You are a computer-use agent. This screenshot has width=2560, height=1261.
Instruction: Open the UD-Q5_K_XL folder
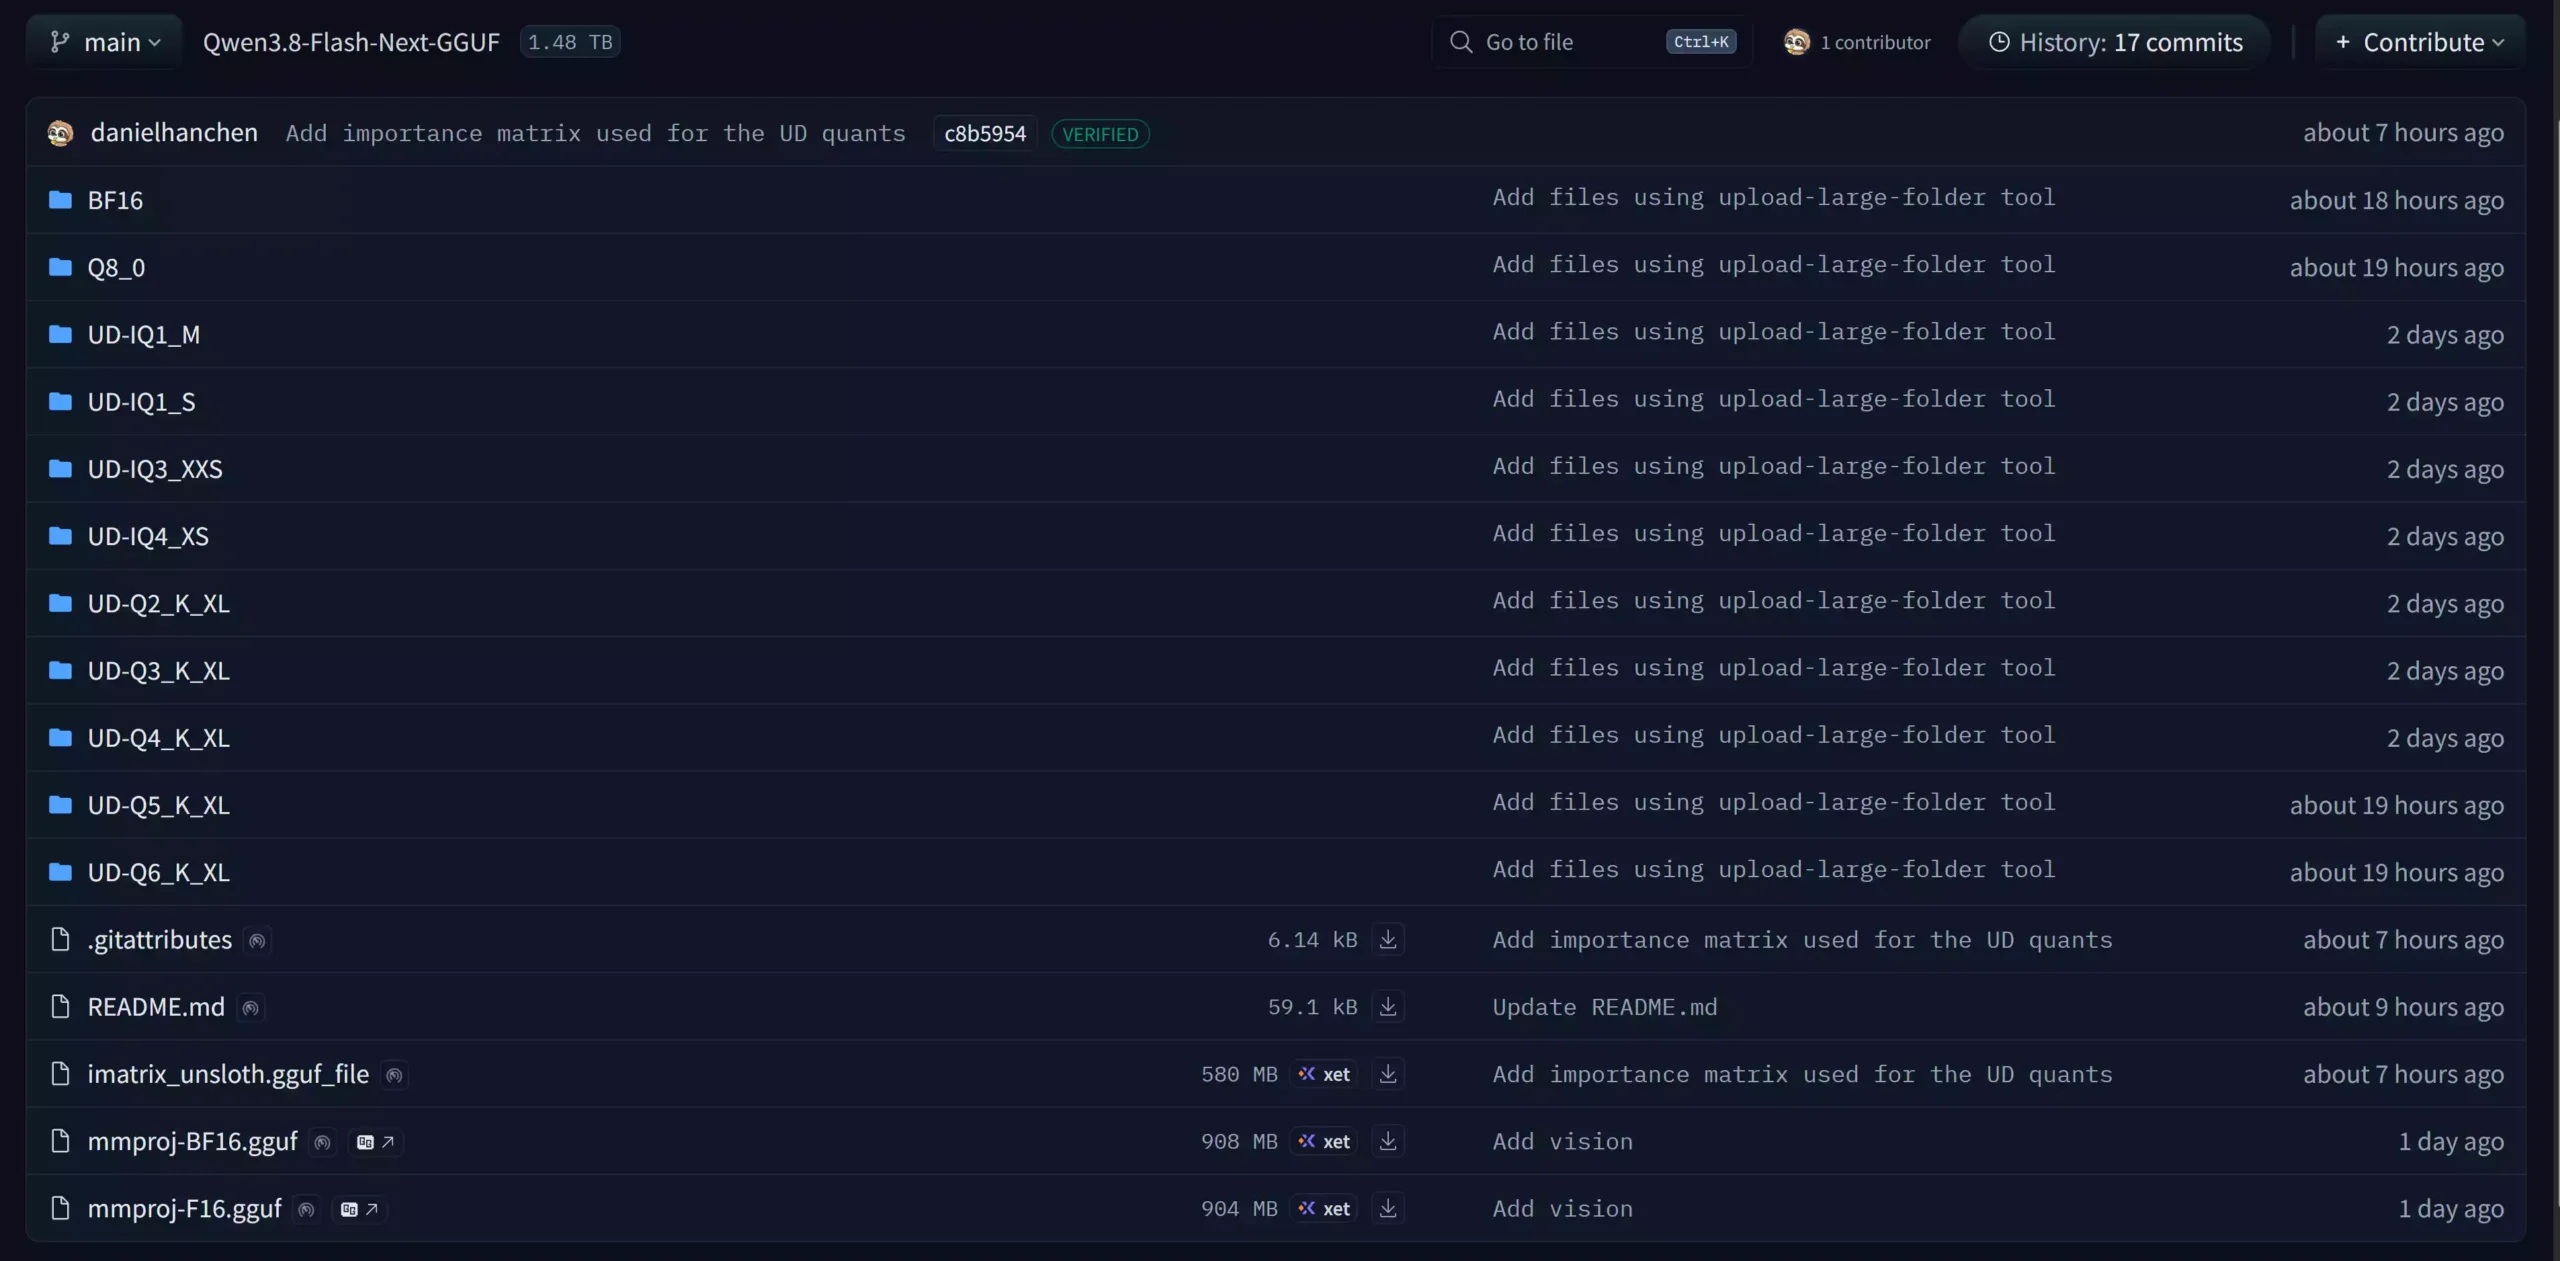(159, 804)
